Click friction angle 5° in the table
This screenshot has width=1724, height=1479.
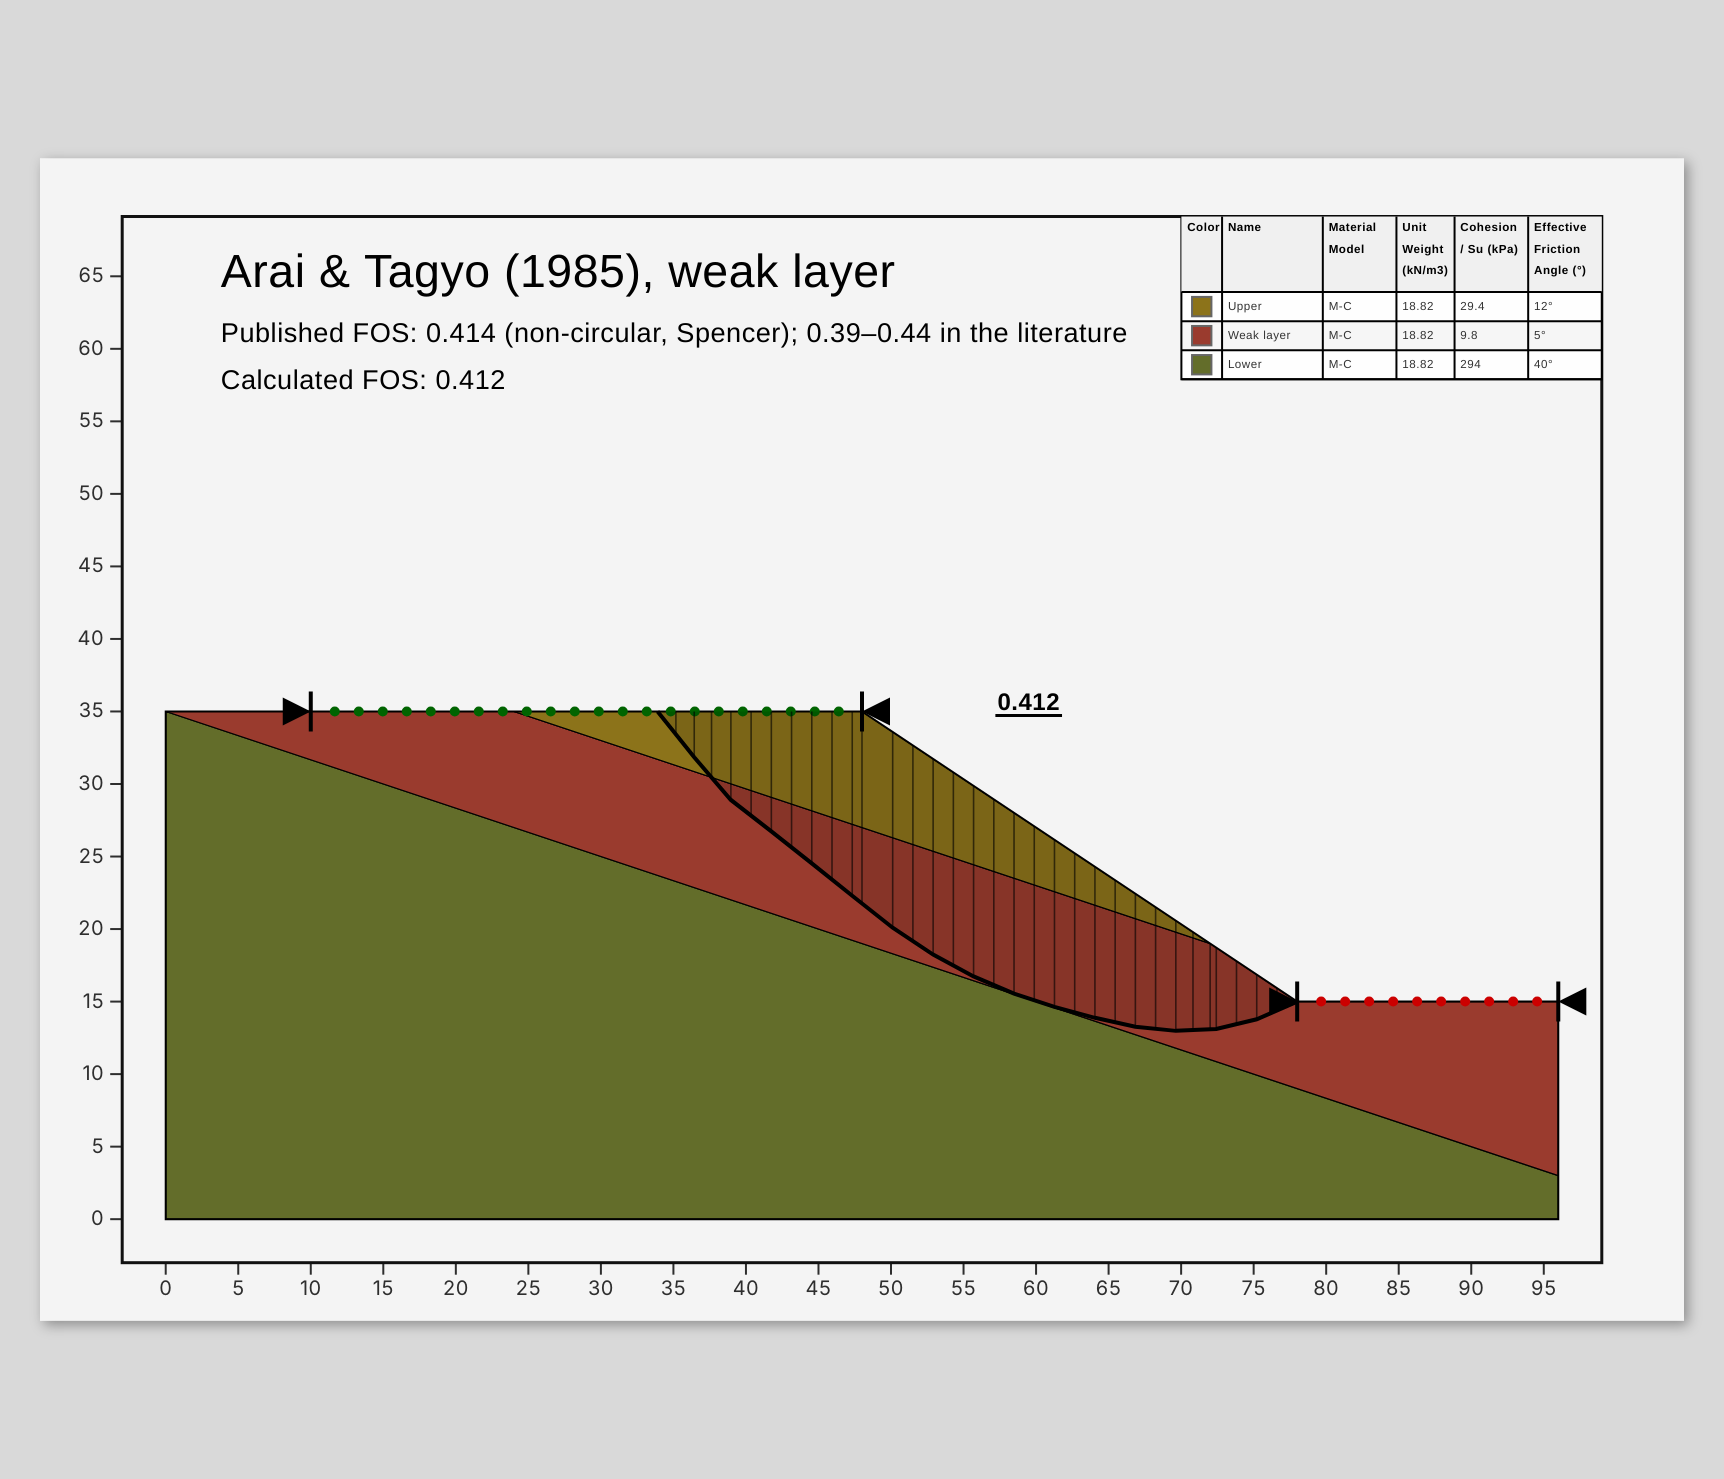point(1565,335)
